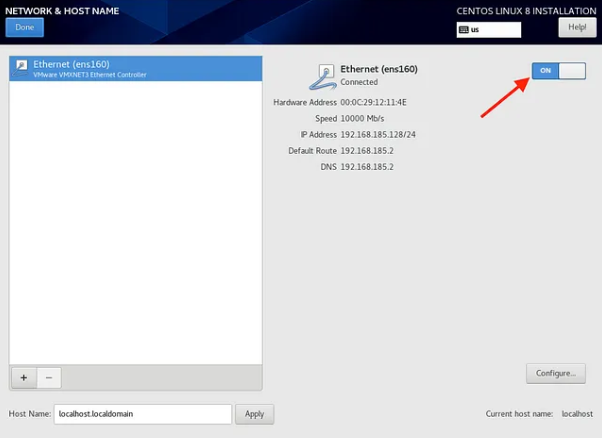Click CENTOS LINUX 8 INSTALLATION heading

526,11
